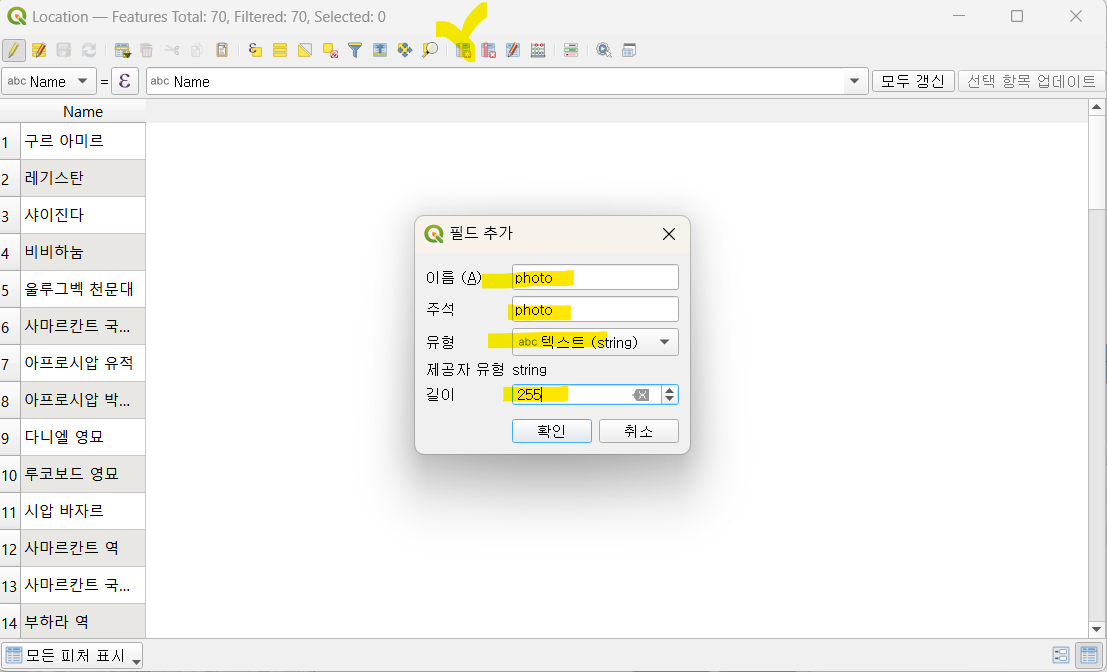Reload the table with refresh icon
The height and width of the screenshot is (672, 1107).
tap(88, 50)
